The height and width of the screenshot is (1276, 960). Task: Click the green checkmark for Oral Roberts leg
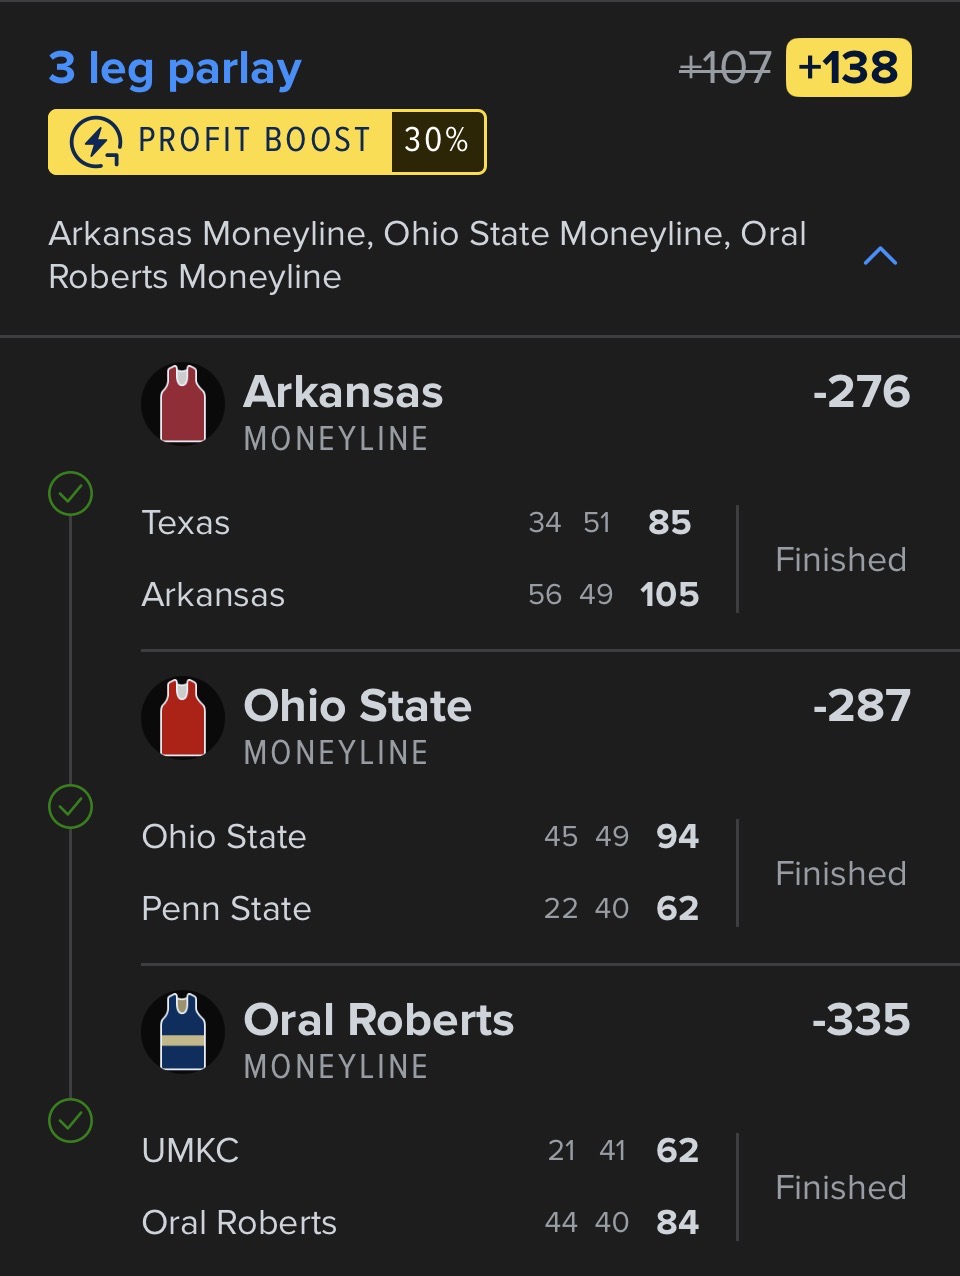71,1121
